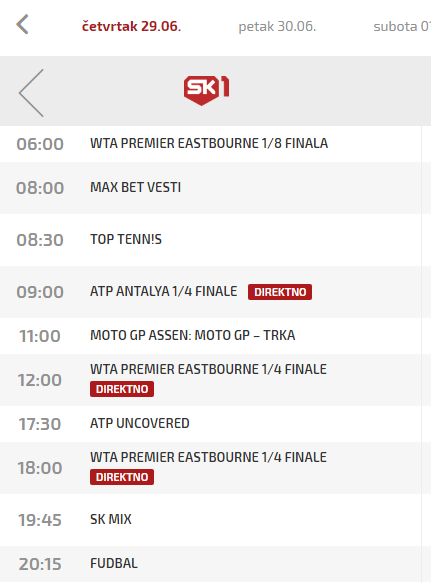This screenshot has width=431, height=583.
Task: Click the 18:00 time slot
Action: click(x=40, y=468)
